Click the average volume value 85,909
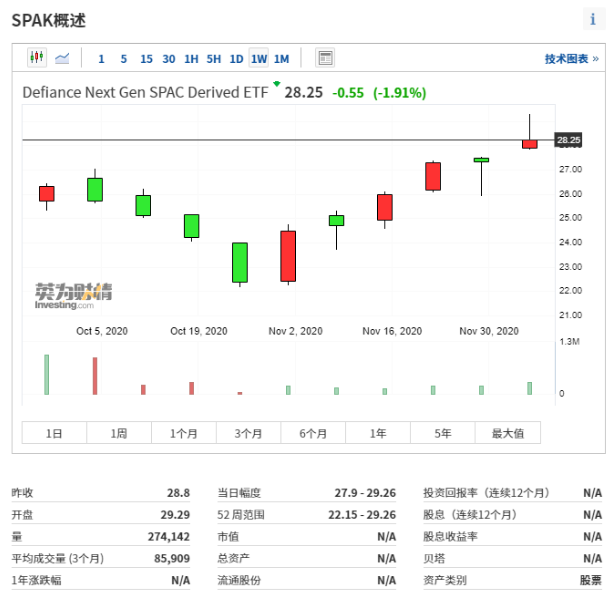610x594 pixels. (x=172, y=558)
